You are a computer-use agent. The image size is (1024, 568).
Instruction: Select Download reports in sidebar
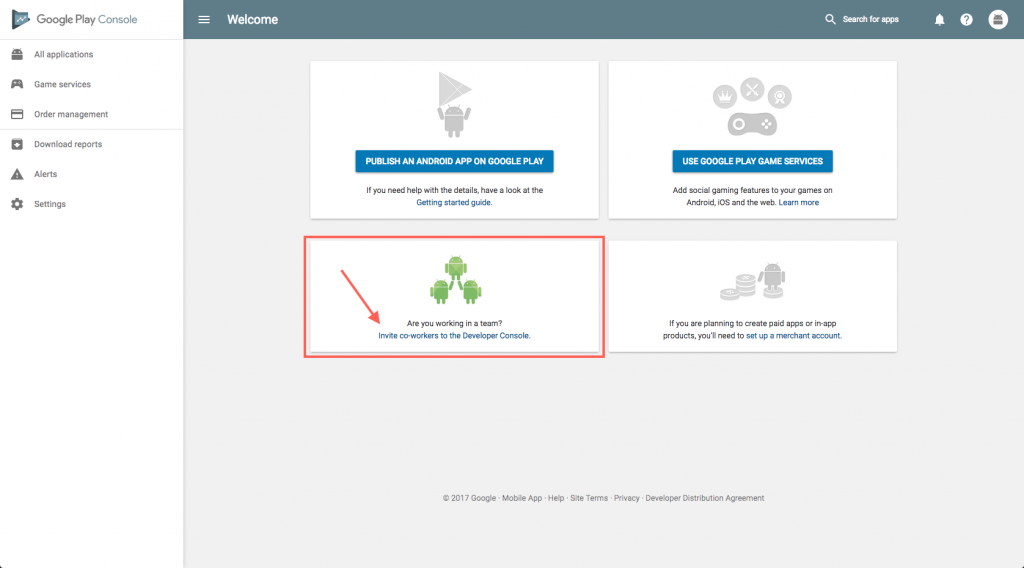(x=68, y=144)
